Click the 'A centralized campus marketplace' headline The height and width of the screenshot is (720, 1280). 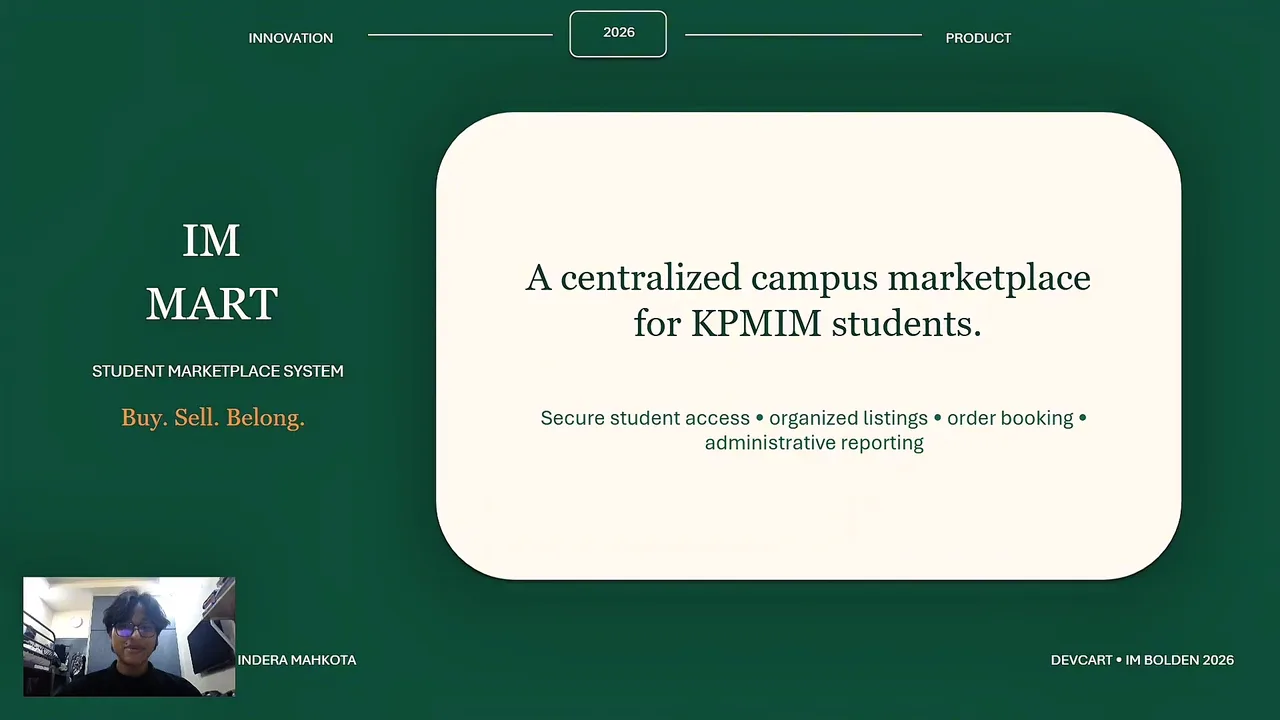(808, 300)
